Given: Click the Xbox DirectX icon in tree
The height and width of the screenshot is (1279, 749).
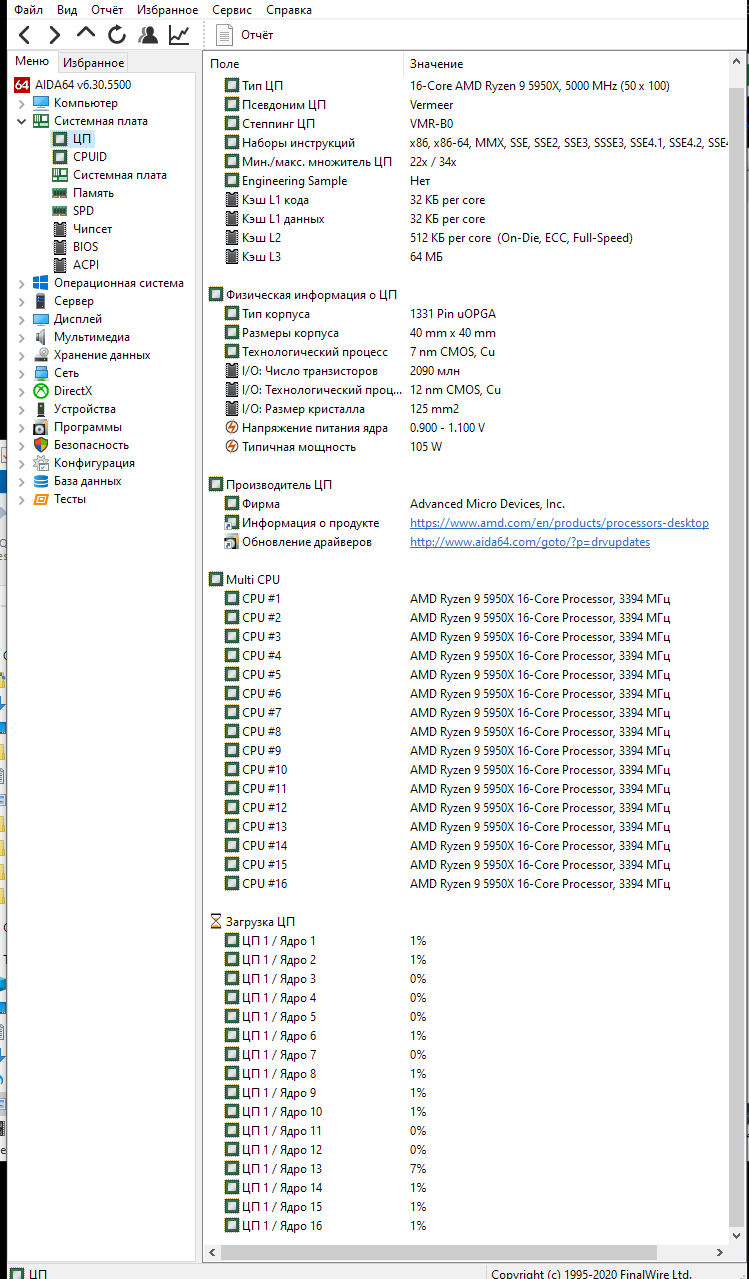Looking at the screenshot, I should pos(41,391).
